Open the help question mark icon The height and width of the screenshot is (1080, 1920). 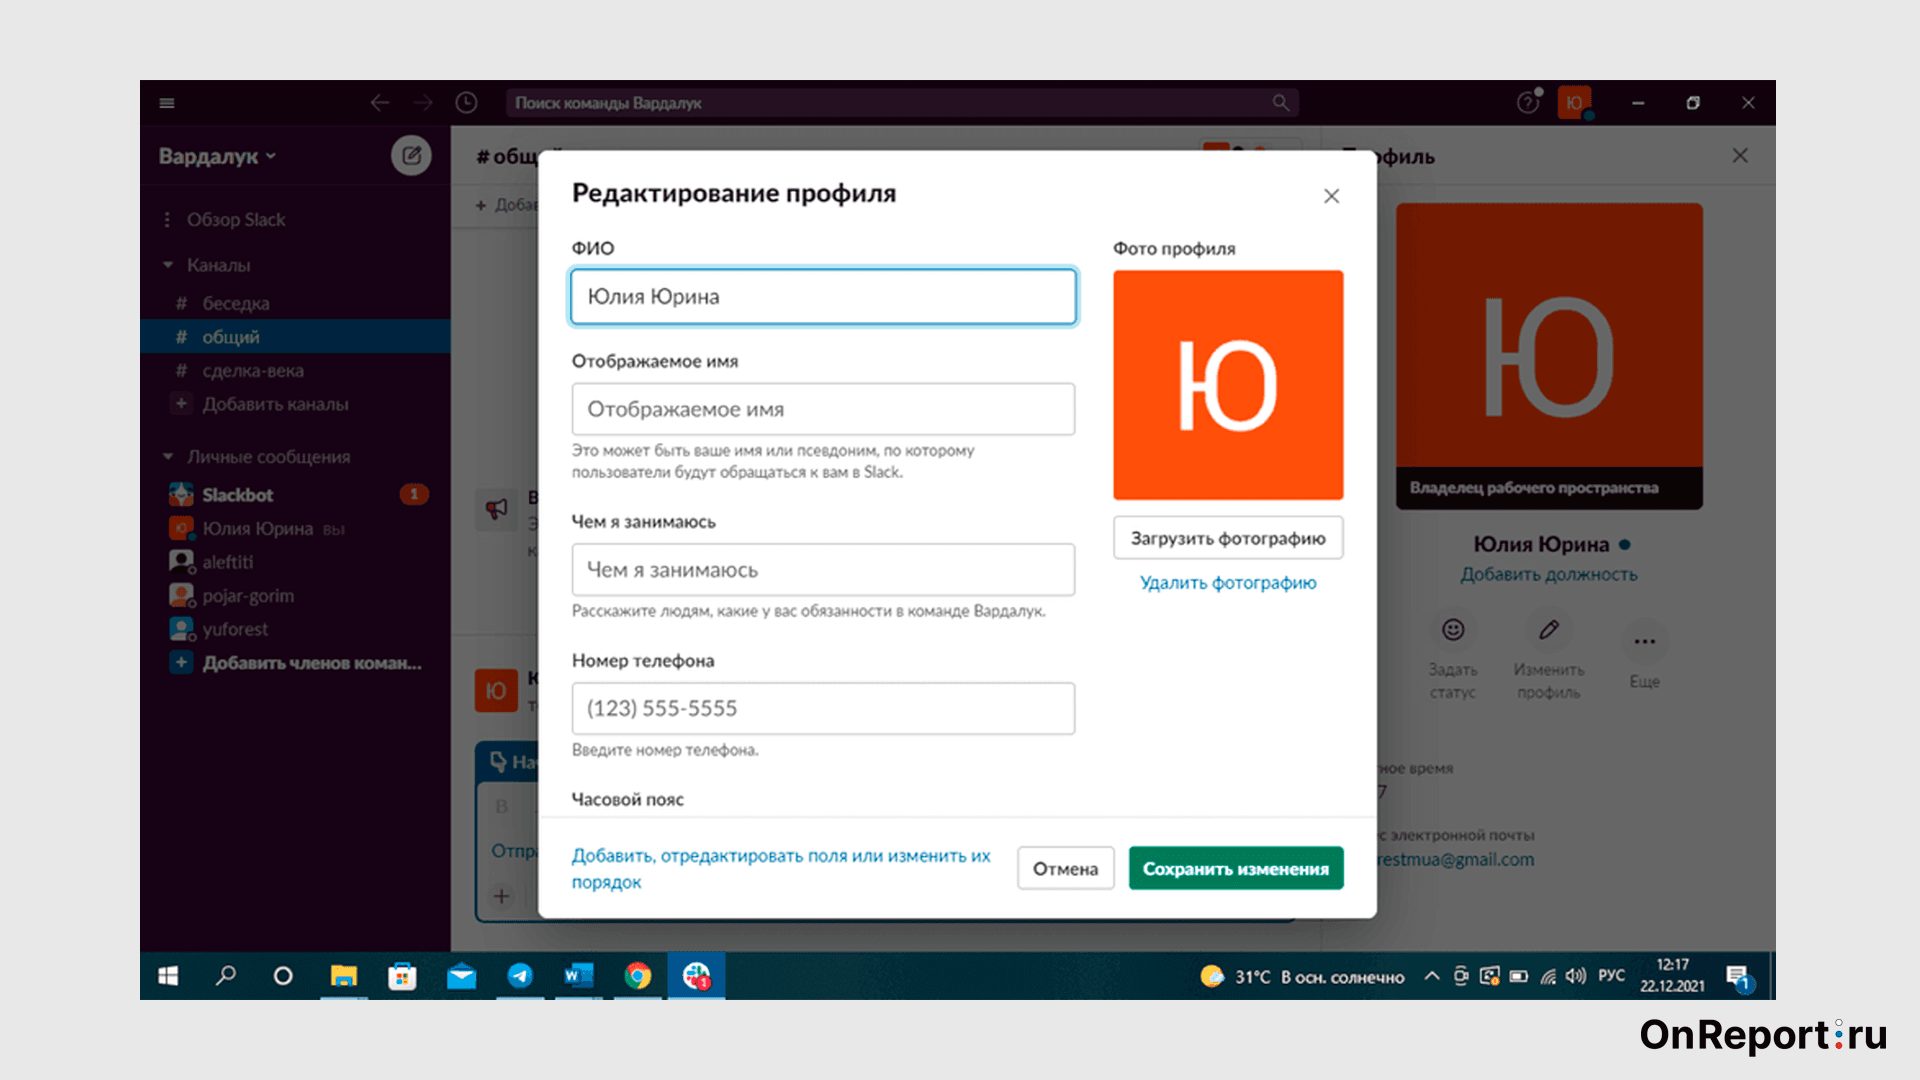coord(1527,103)
